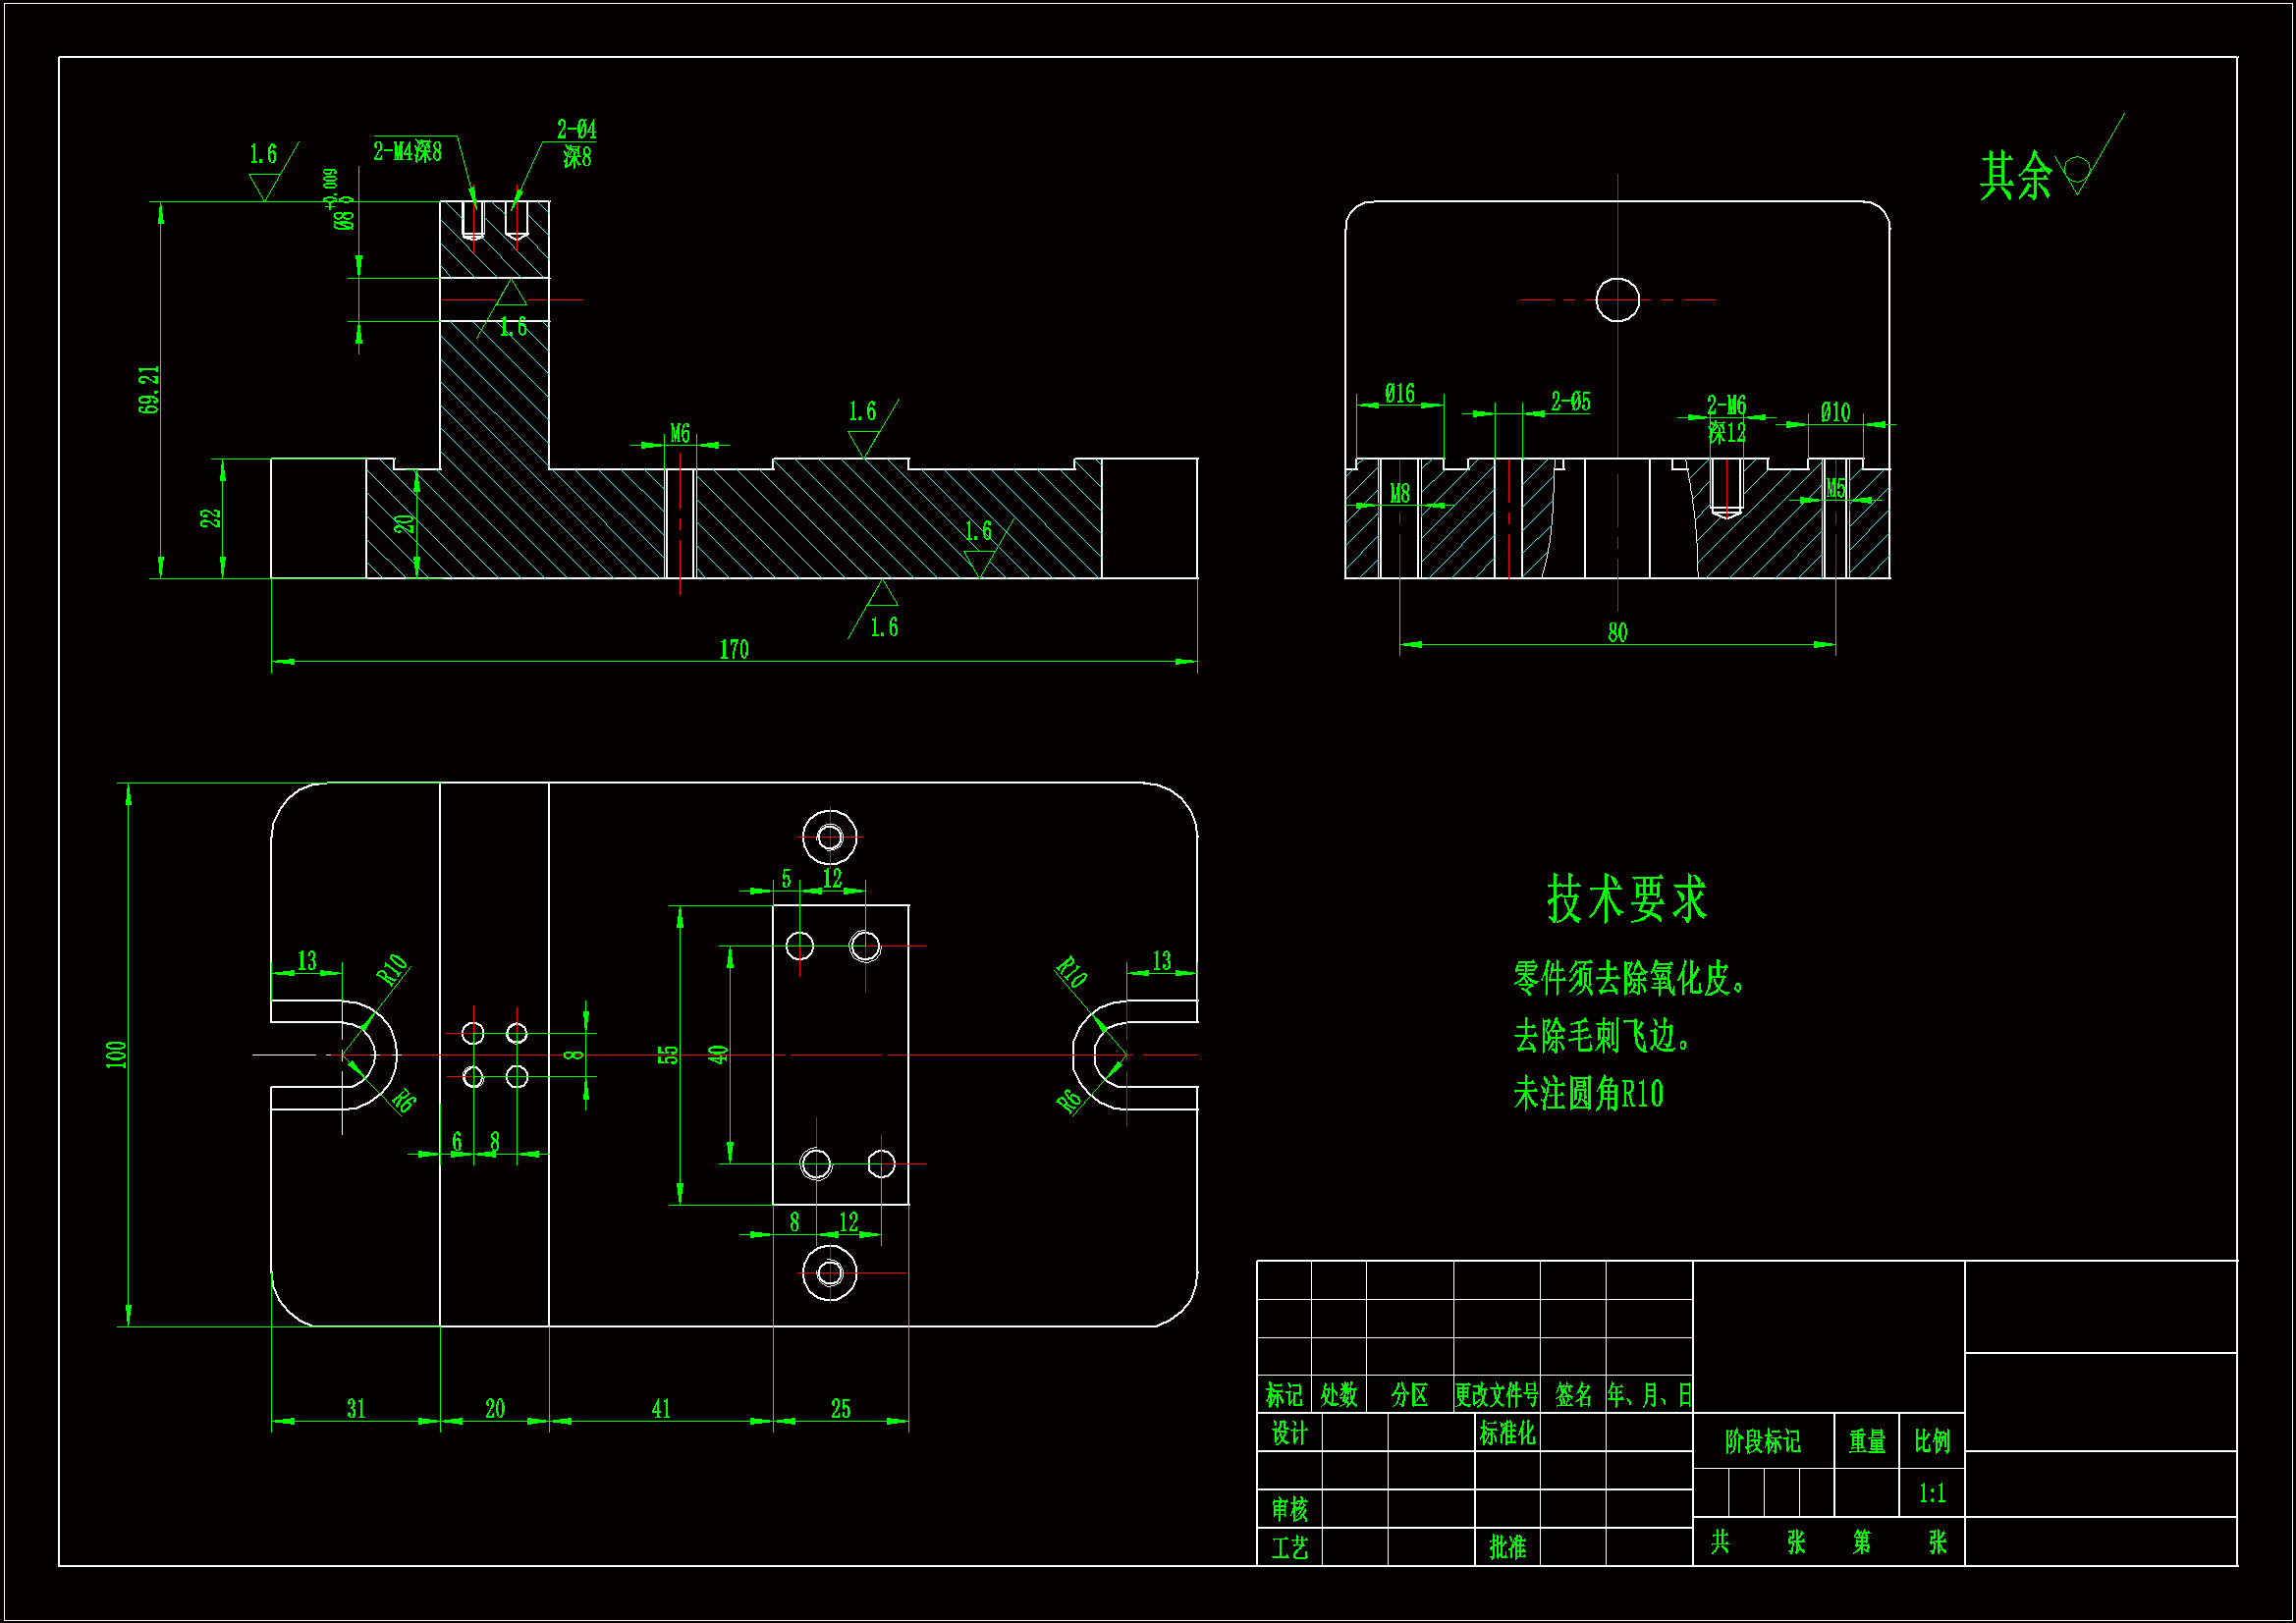Select the 80 width dimension
This screenshot has width=2296, height=1623.
(x=1618, y=632)
